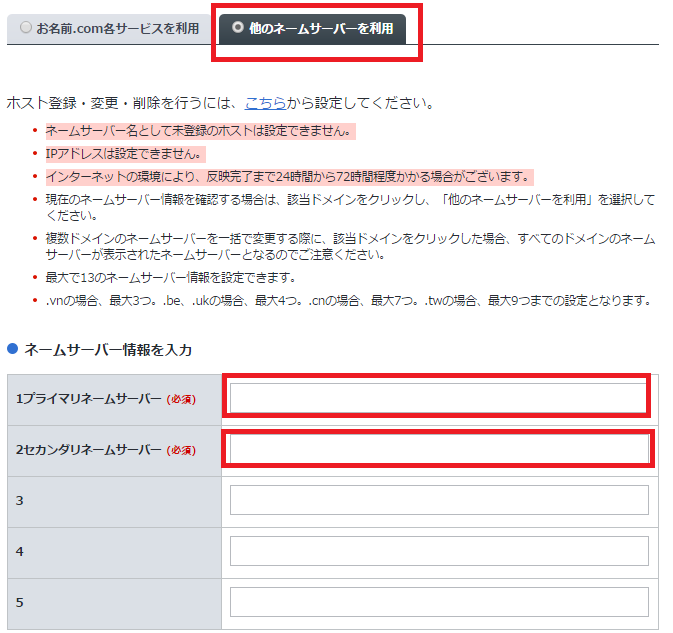Click the highlighted 24時間から72時間 propagation notice
The image size is (673, 633).
click(288, 176)
